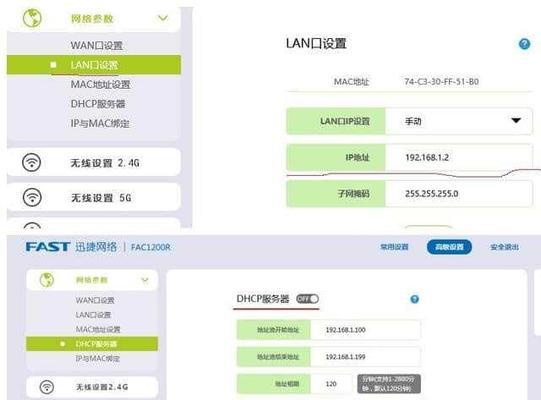
Task: Click the FAST 迅捷网络 logo
Action: 71,247
